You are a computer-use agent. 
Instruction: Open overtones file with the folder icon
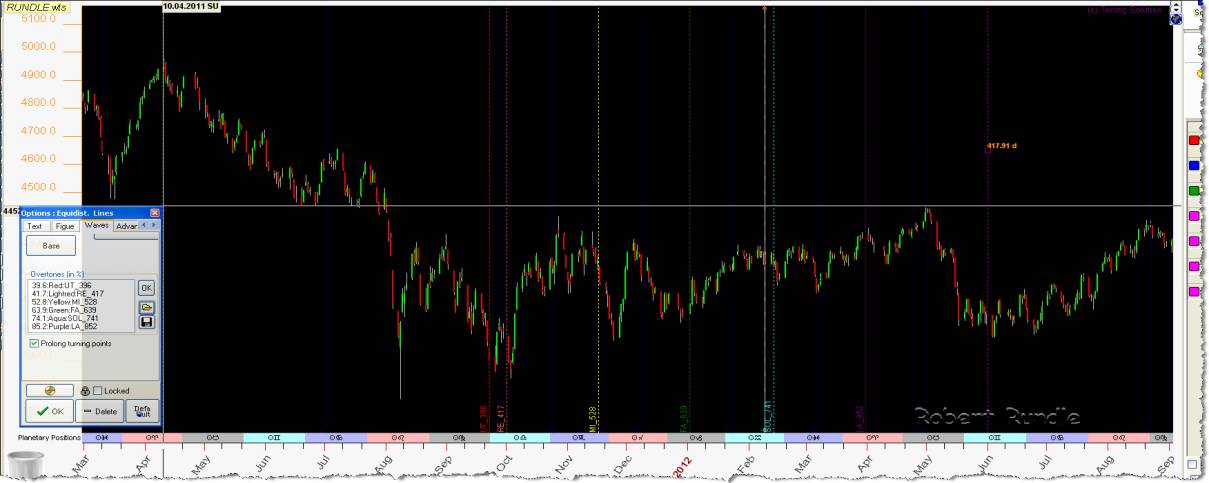coord(146,306)
